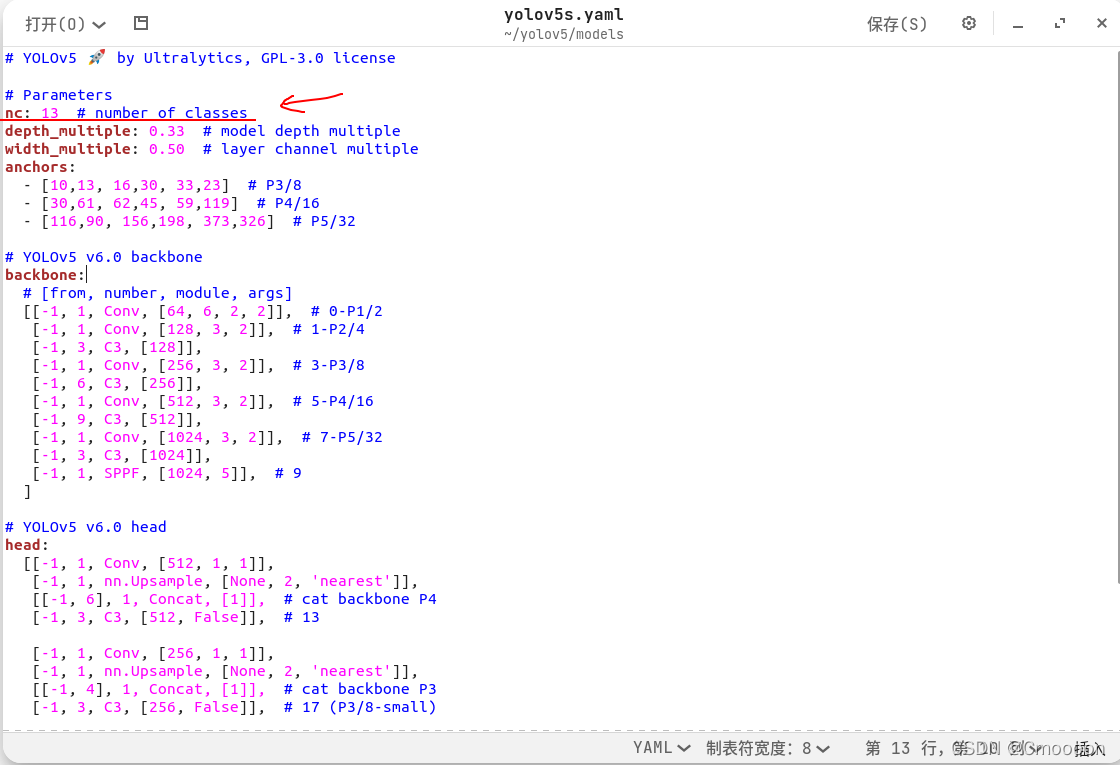Click the Conv line commented 1-P2/4
This screenshot has height=765, width=1120.
[199, 329]
